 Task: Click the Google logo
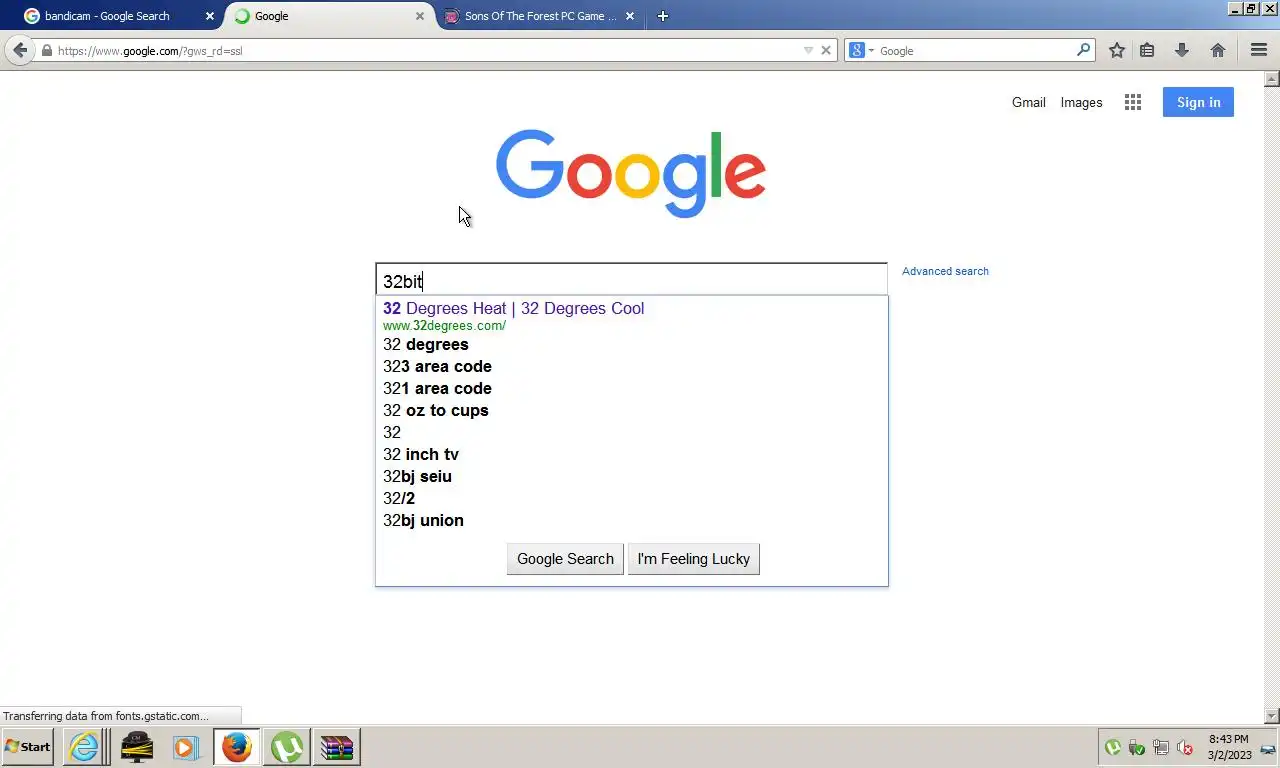(631, 173)
